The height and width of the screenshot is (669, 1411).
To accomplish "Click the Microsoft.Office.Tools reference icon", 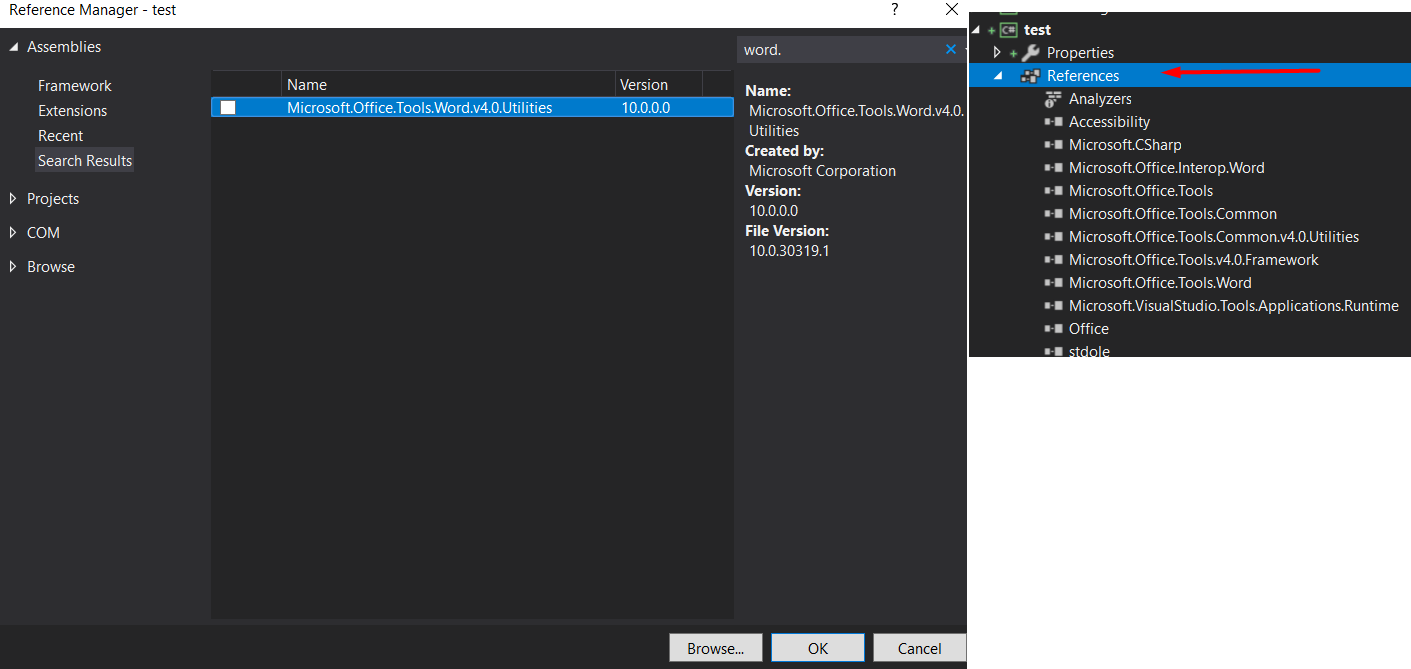I will [1053, 191].
